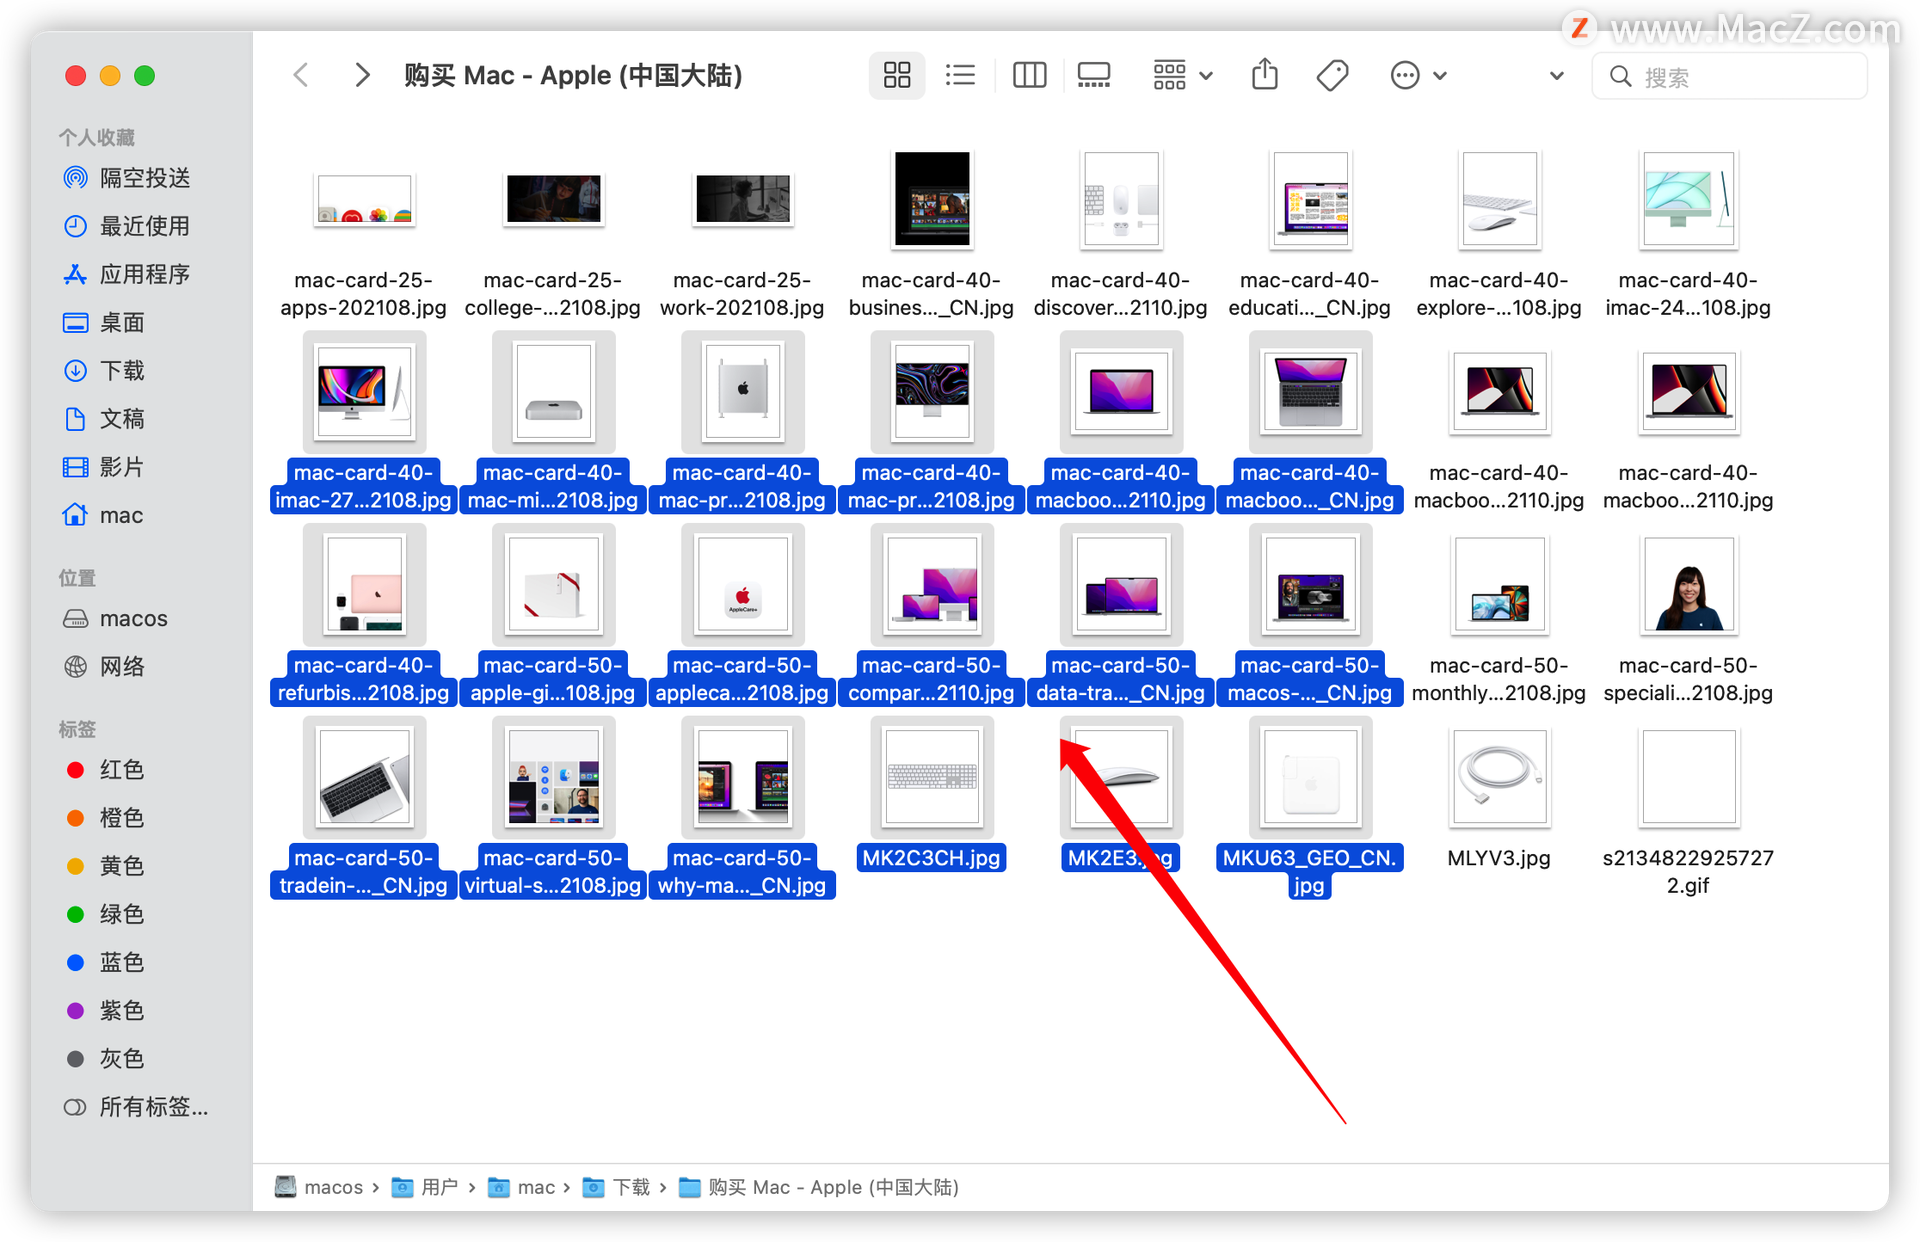The image size is (1920, 1242).
Task: Open mac home folder in sidebar
Action: click(x=103, y=515)
